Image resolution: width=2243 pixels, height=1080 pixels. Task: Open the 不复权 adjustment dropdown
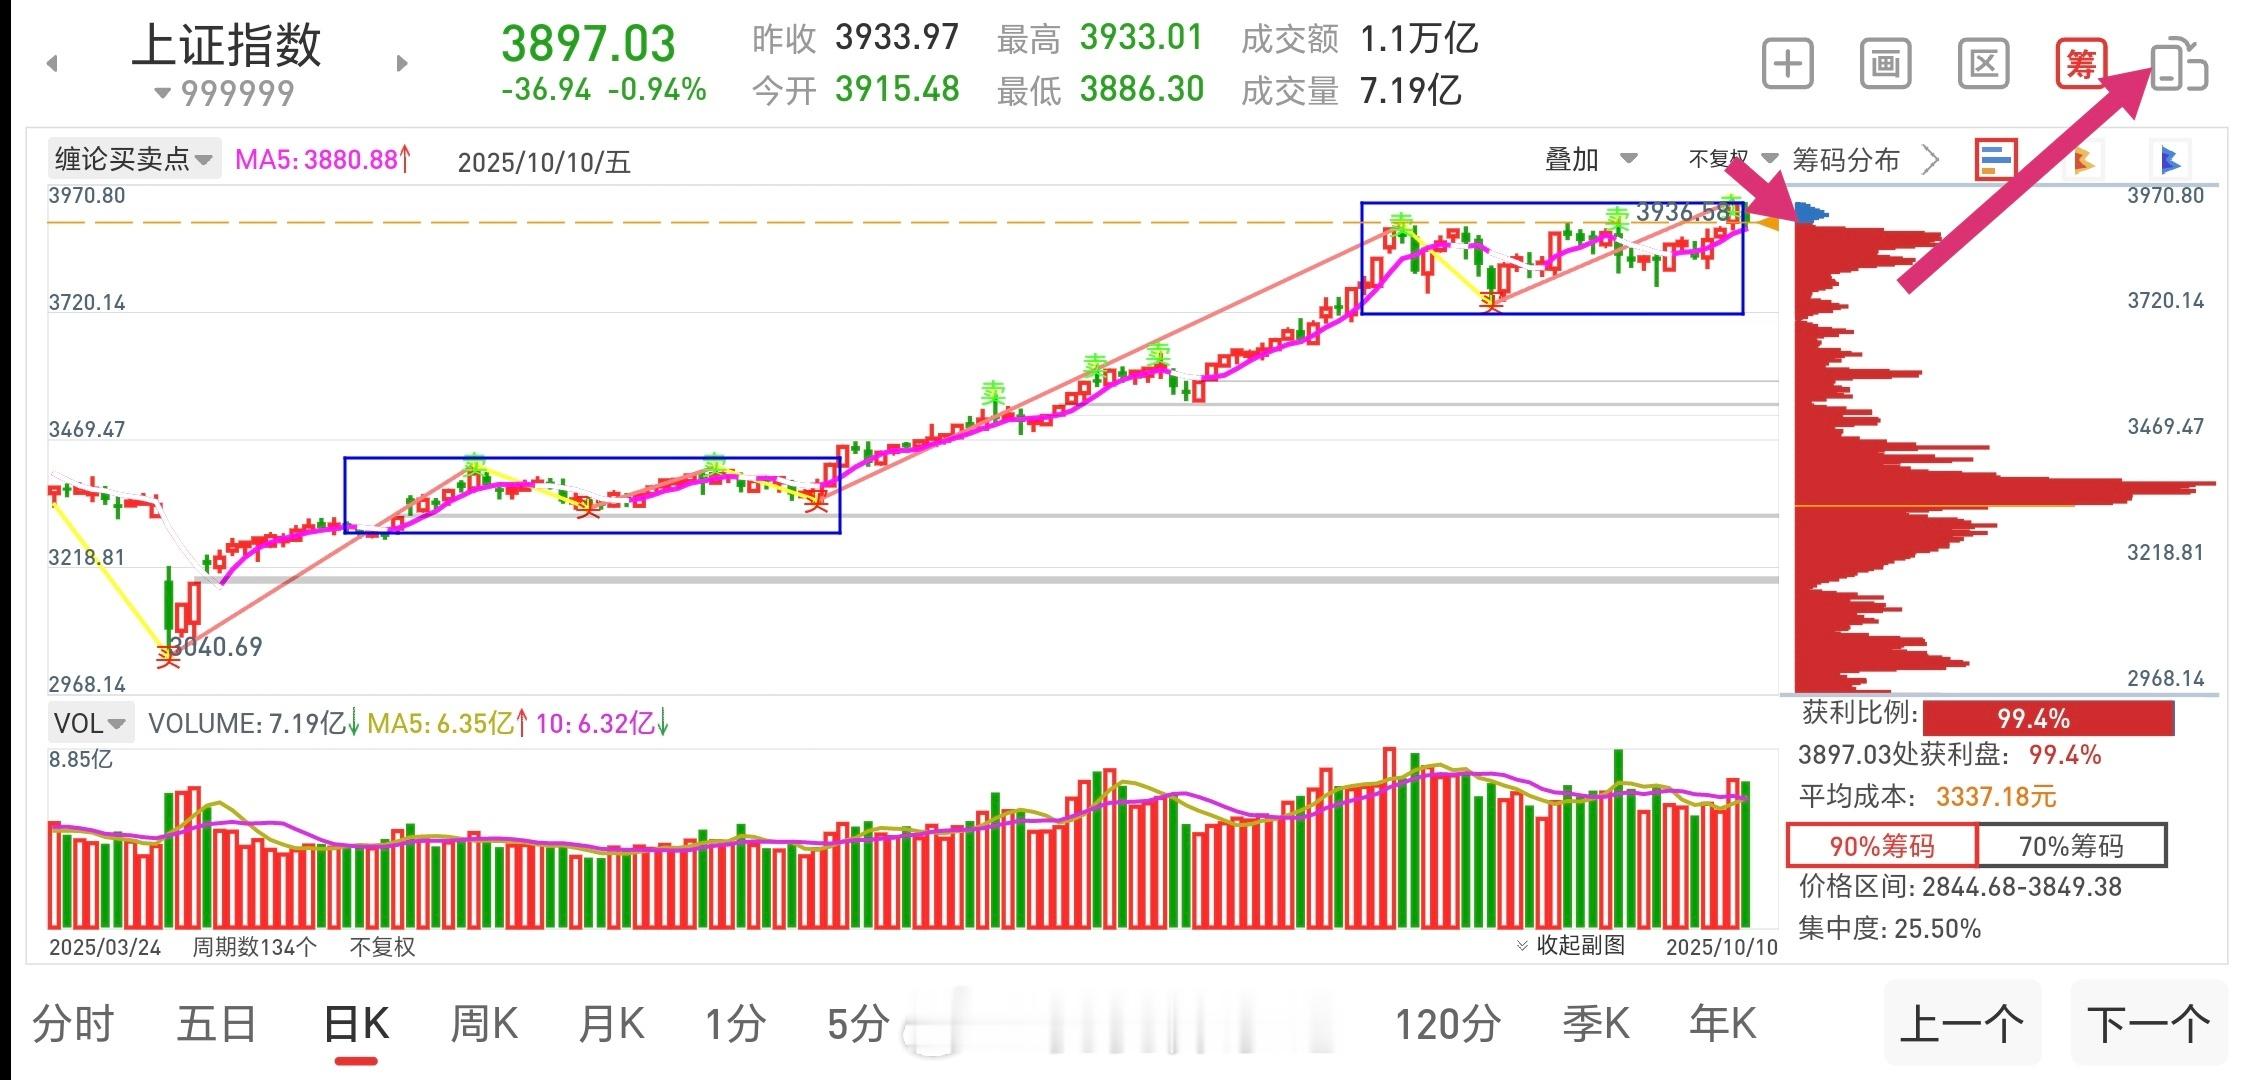click(x=1725, y=158)
